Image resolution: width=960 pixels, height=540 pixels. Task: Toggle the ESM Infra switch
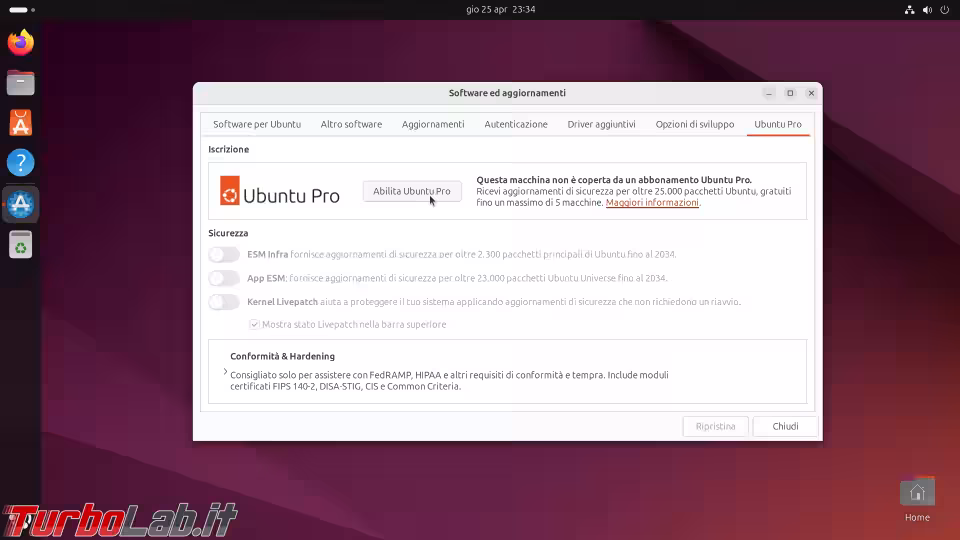[x=224, y=254]
